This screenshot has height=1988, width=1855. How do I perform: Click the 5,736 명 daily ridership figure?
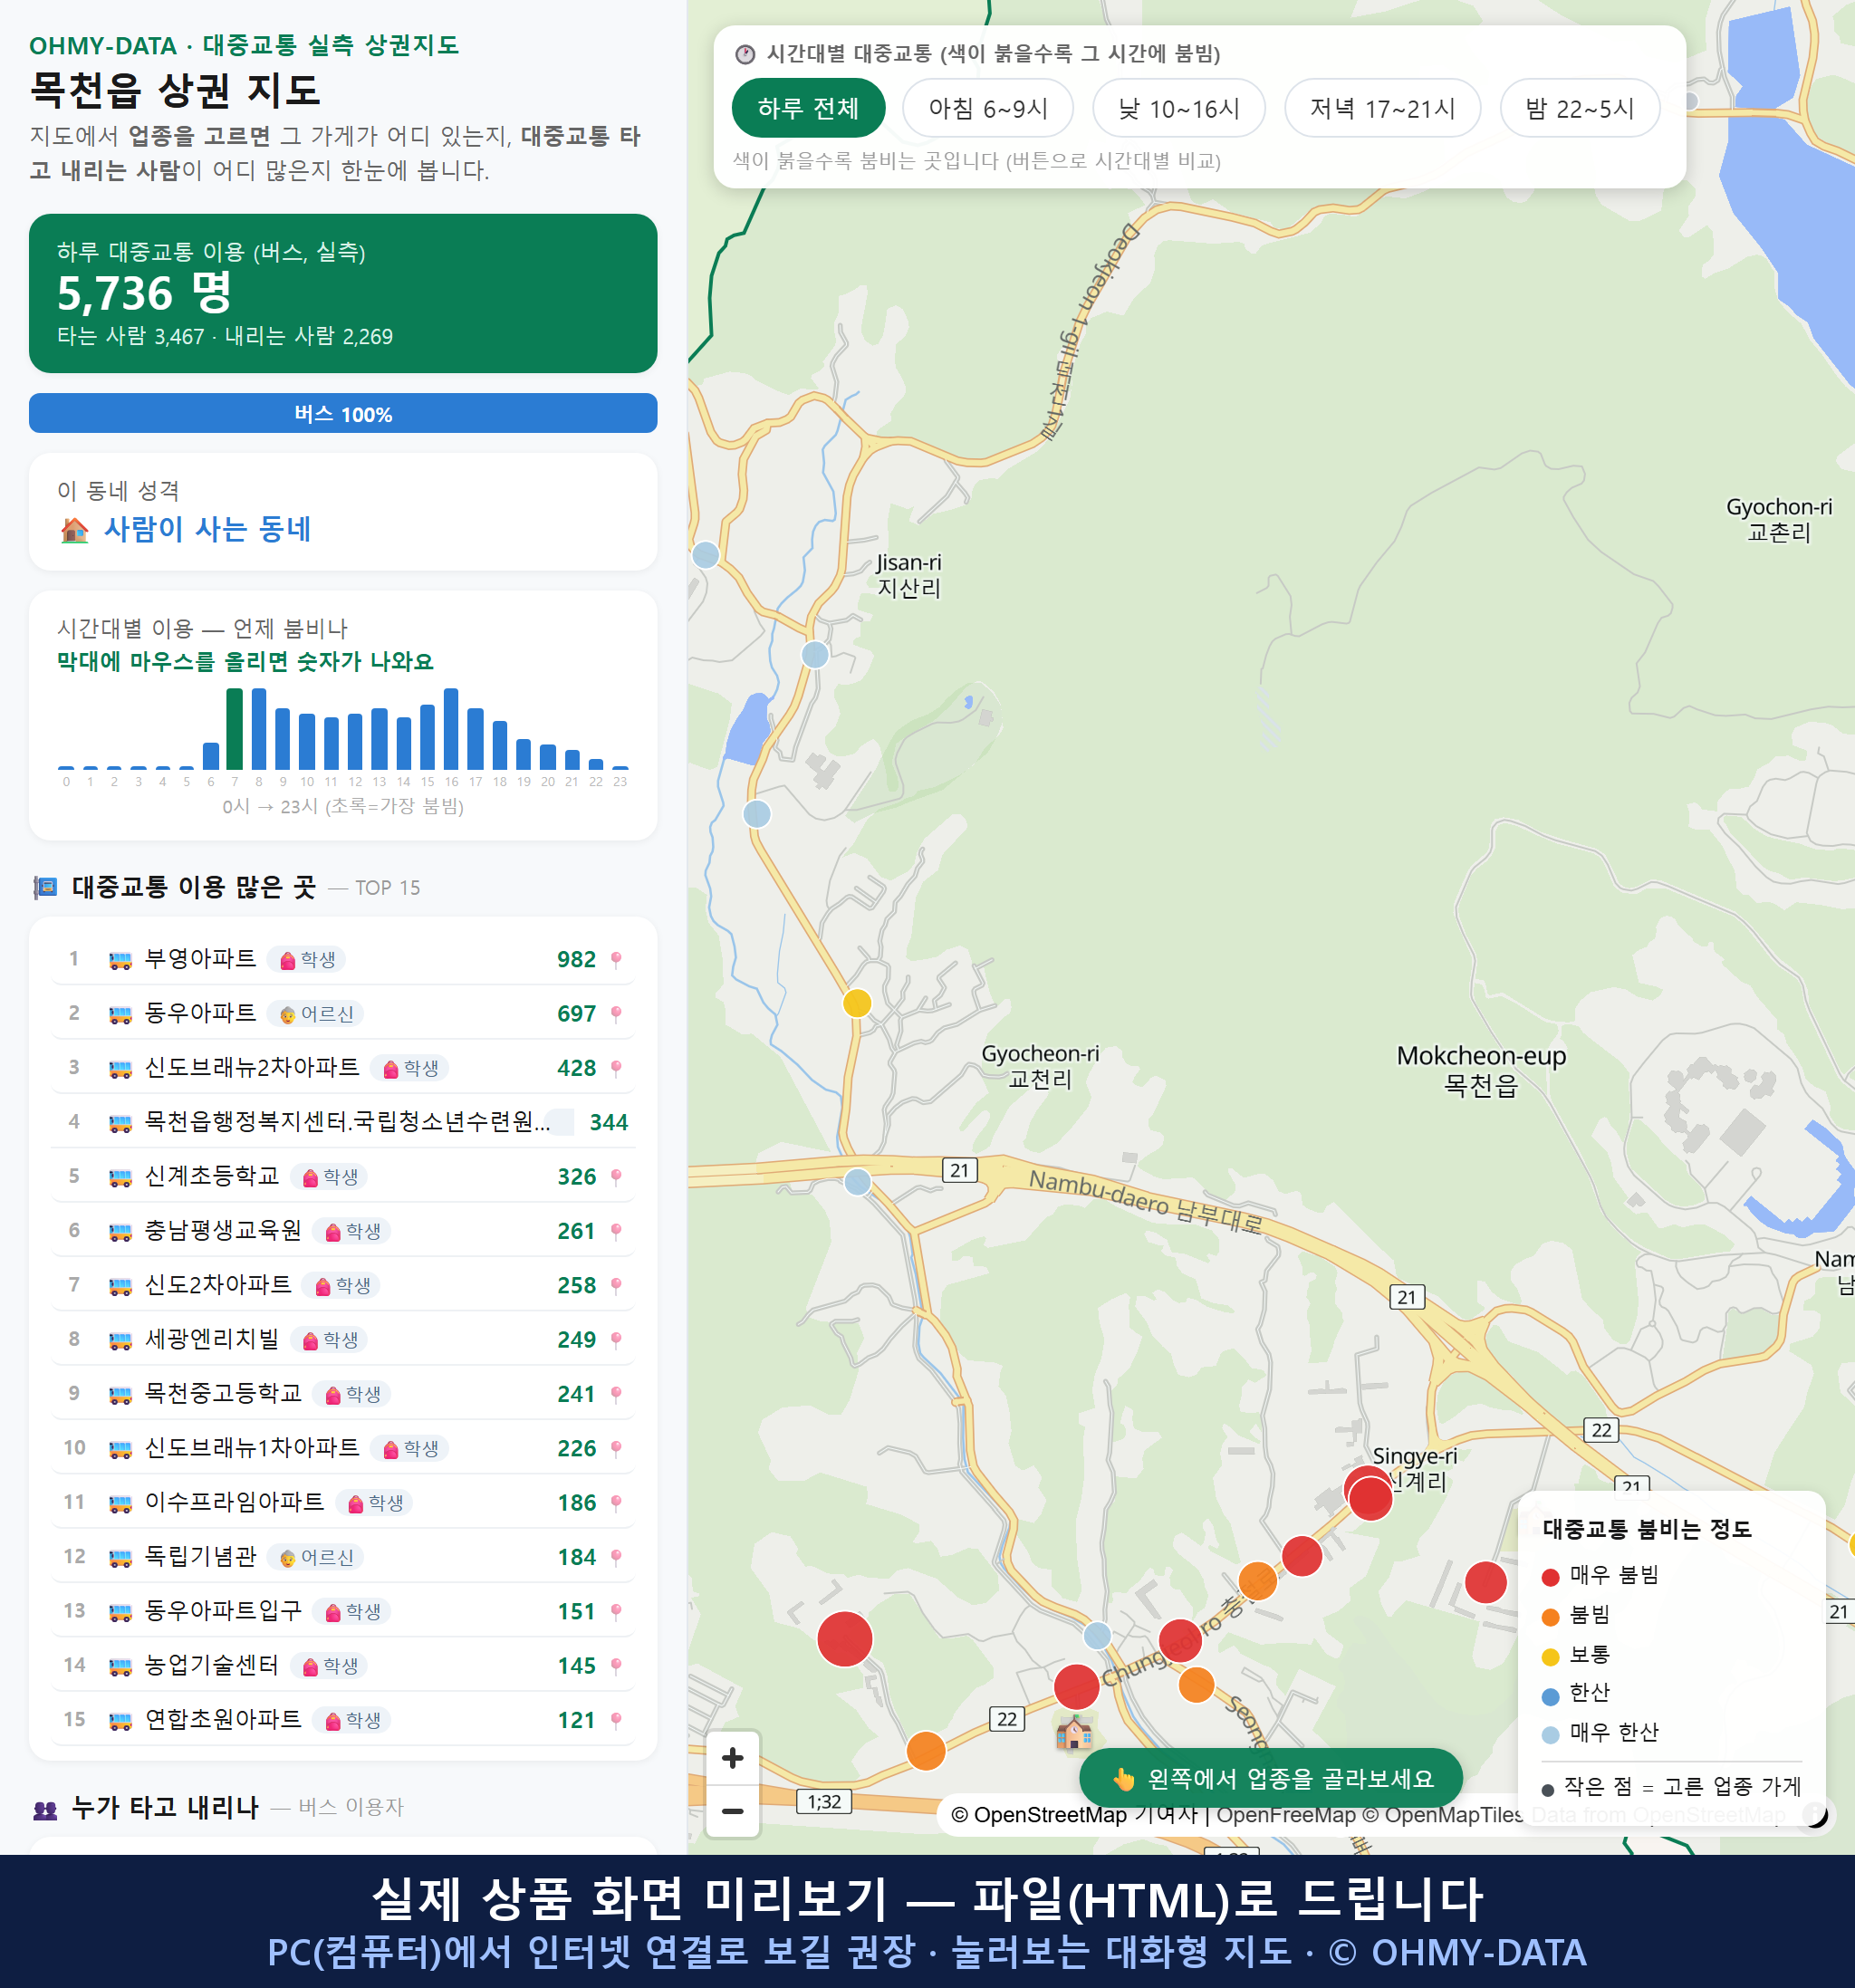tap(144, 293)
